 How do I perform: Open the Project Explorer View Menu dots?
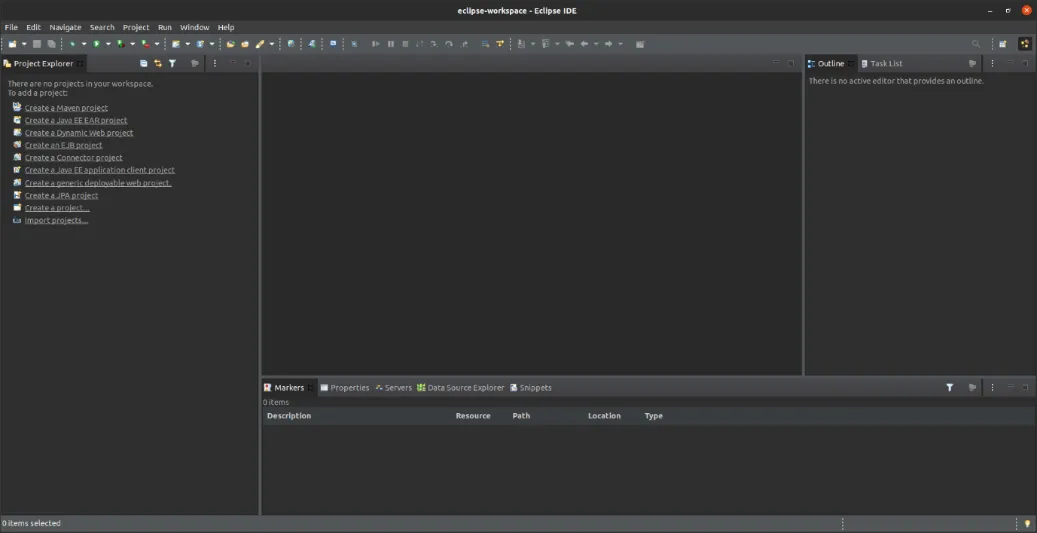pyautogui.click(x=215, y=63)
